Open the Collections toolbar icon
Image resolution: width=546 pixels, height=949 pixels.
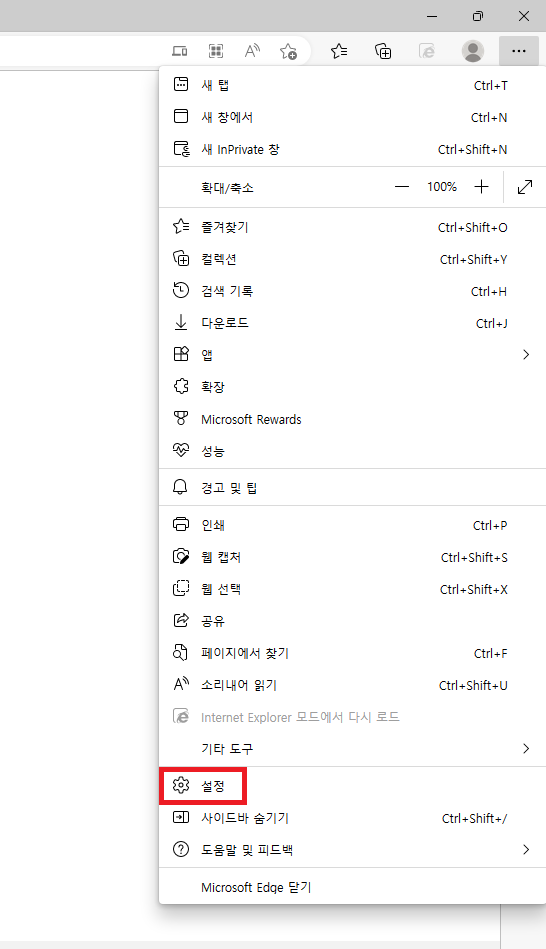click(383, 51)
